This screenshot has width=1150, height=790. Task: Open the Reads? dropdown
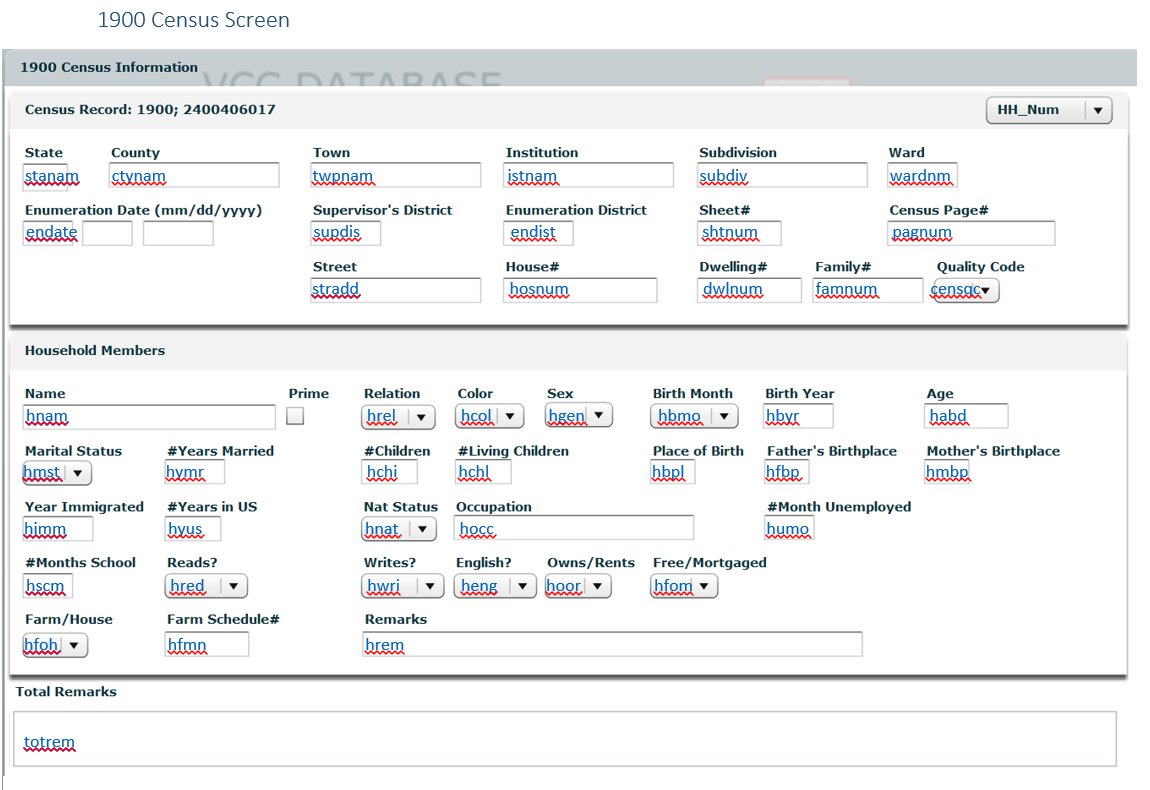pyautogui.click(x=206, y=587)
